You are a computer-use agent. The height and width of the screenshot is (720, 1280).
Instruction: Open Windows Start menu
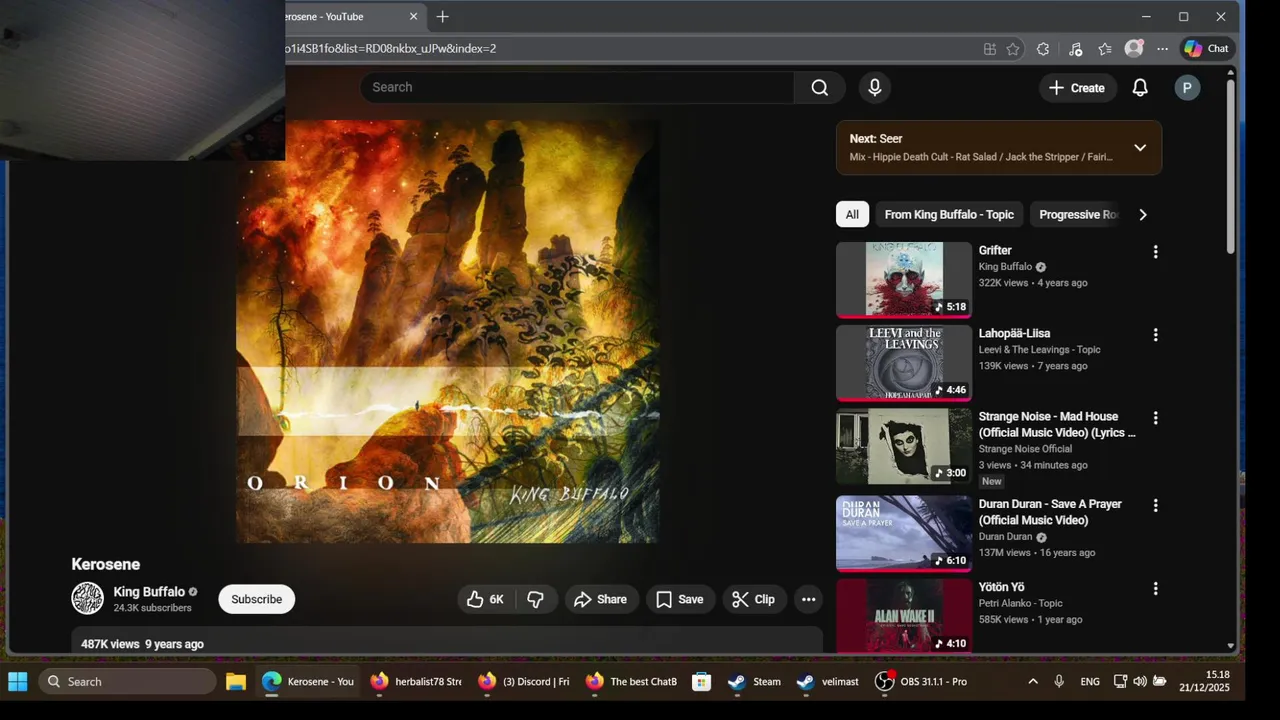[18, 681]
